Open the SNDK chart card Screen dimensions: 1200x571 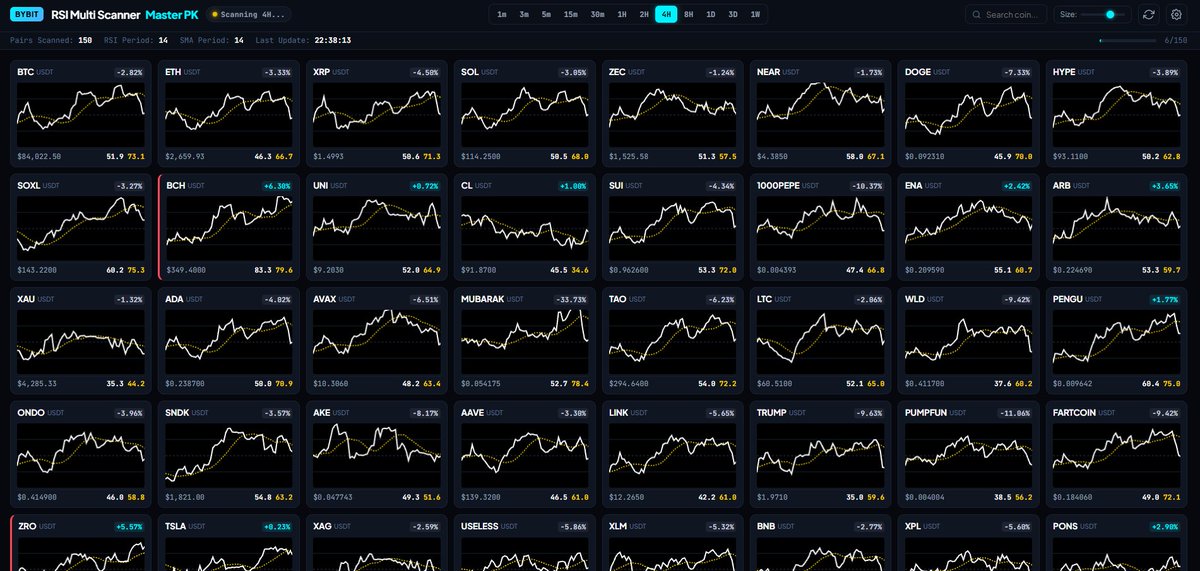click(229, 453)
